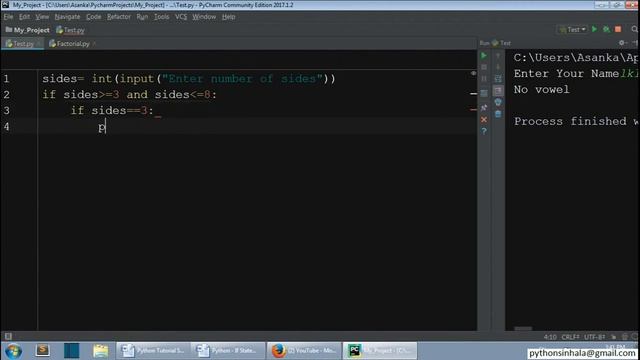Open Run panel help question mark
640x360 pixels.
click(x=484, y=131)
